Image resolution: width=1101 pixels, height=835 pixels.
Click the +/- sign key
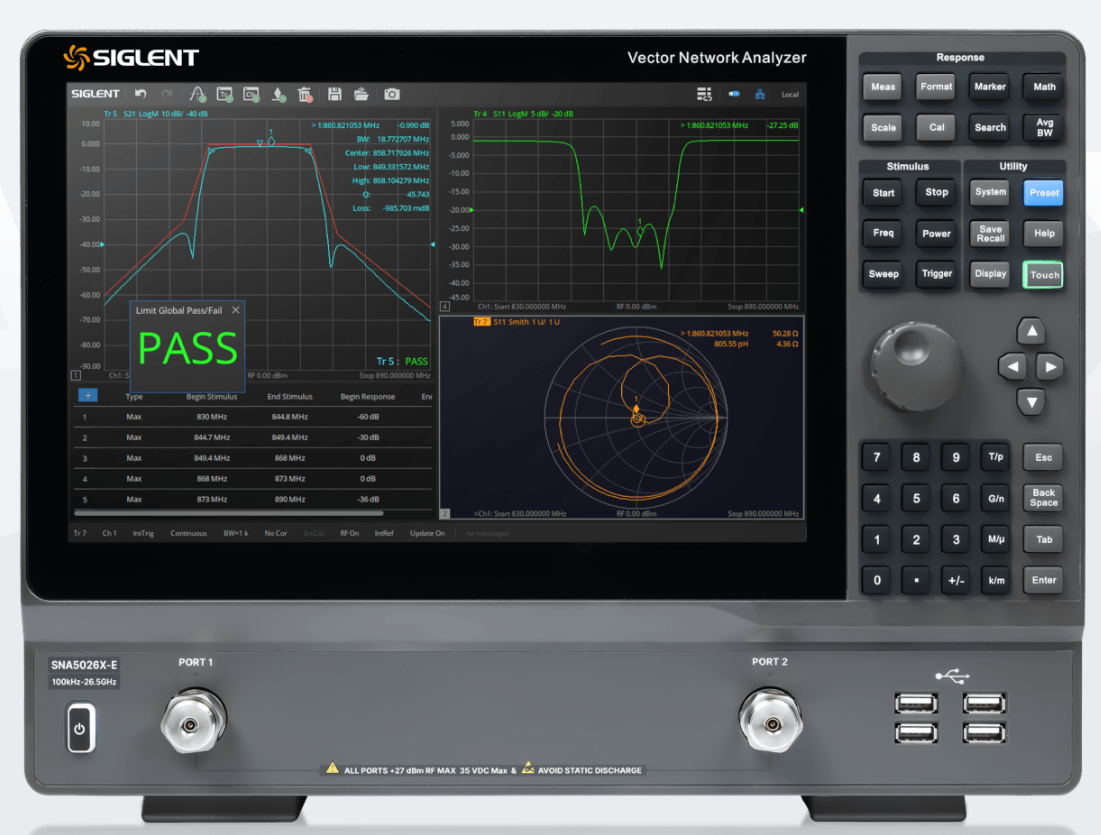956,581
